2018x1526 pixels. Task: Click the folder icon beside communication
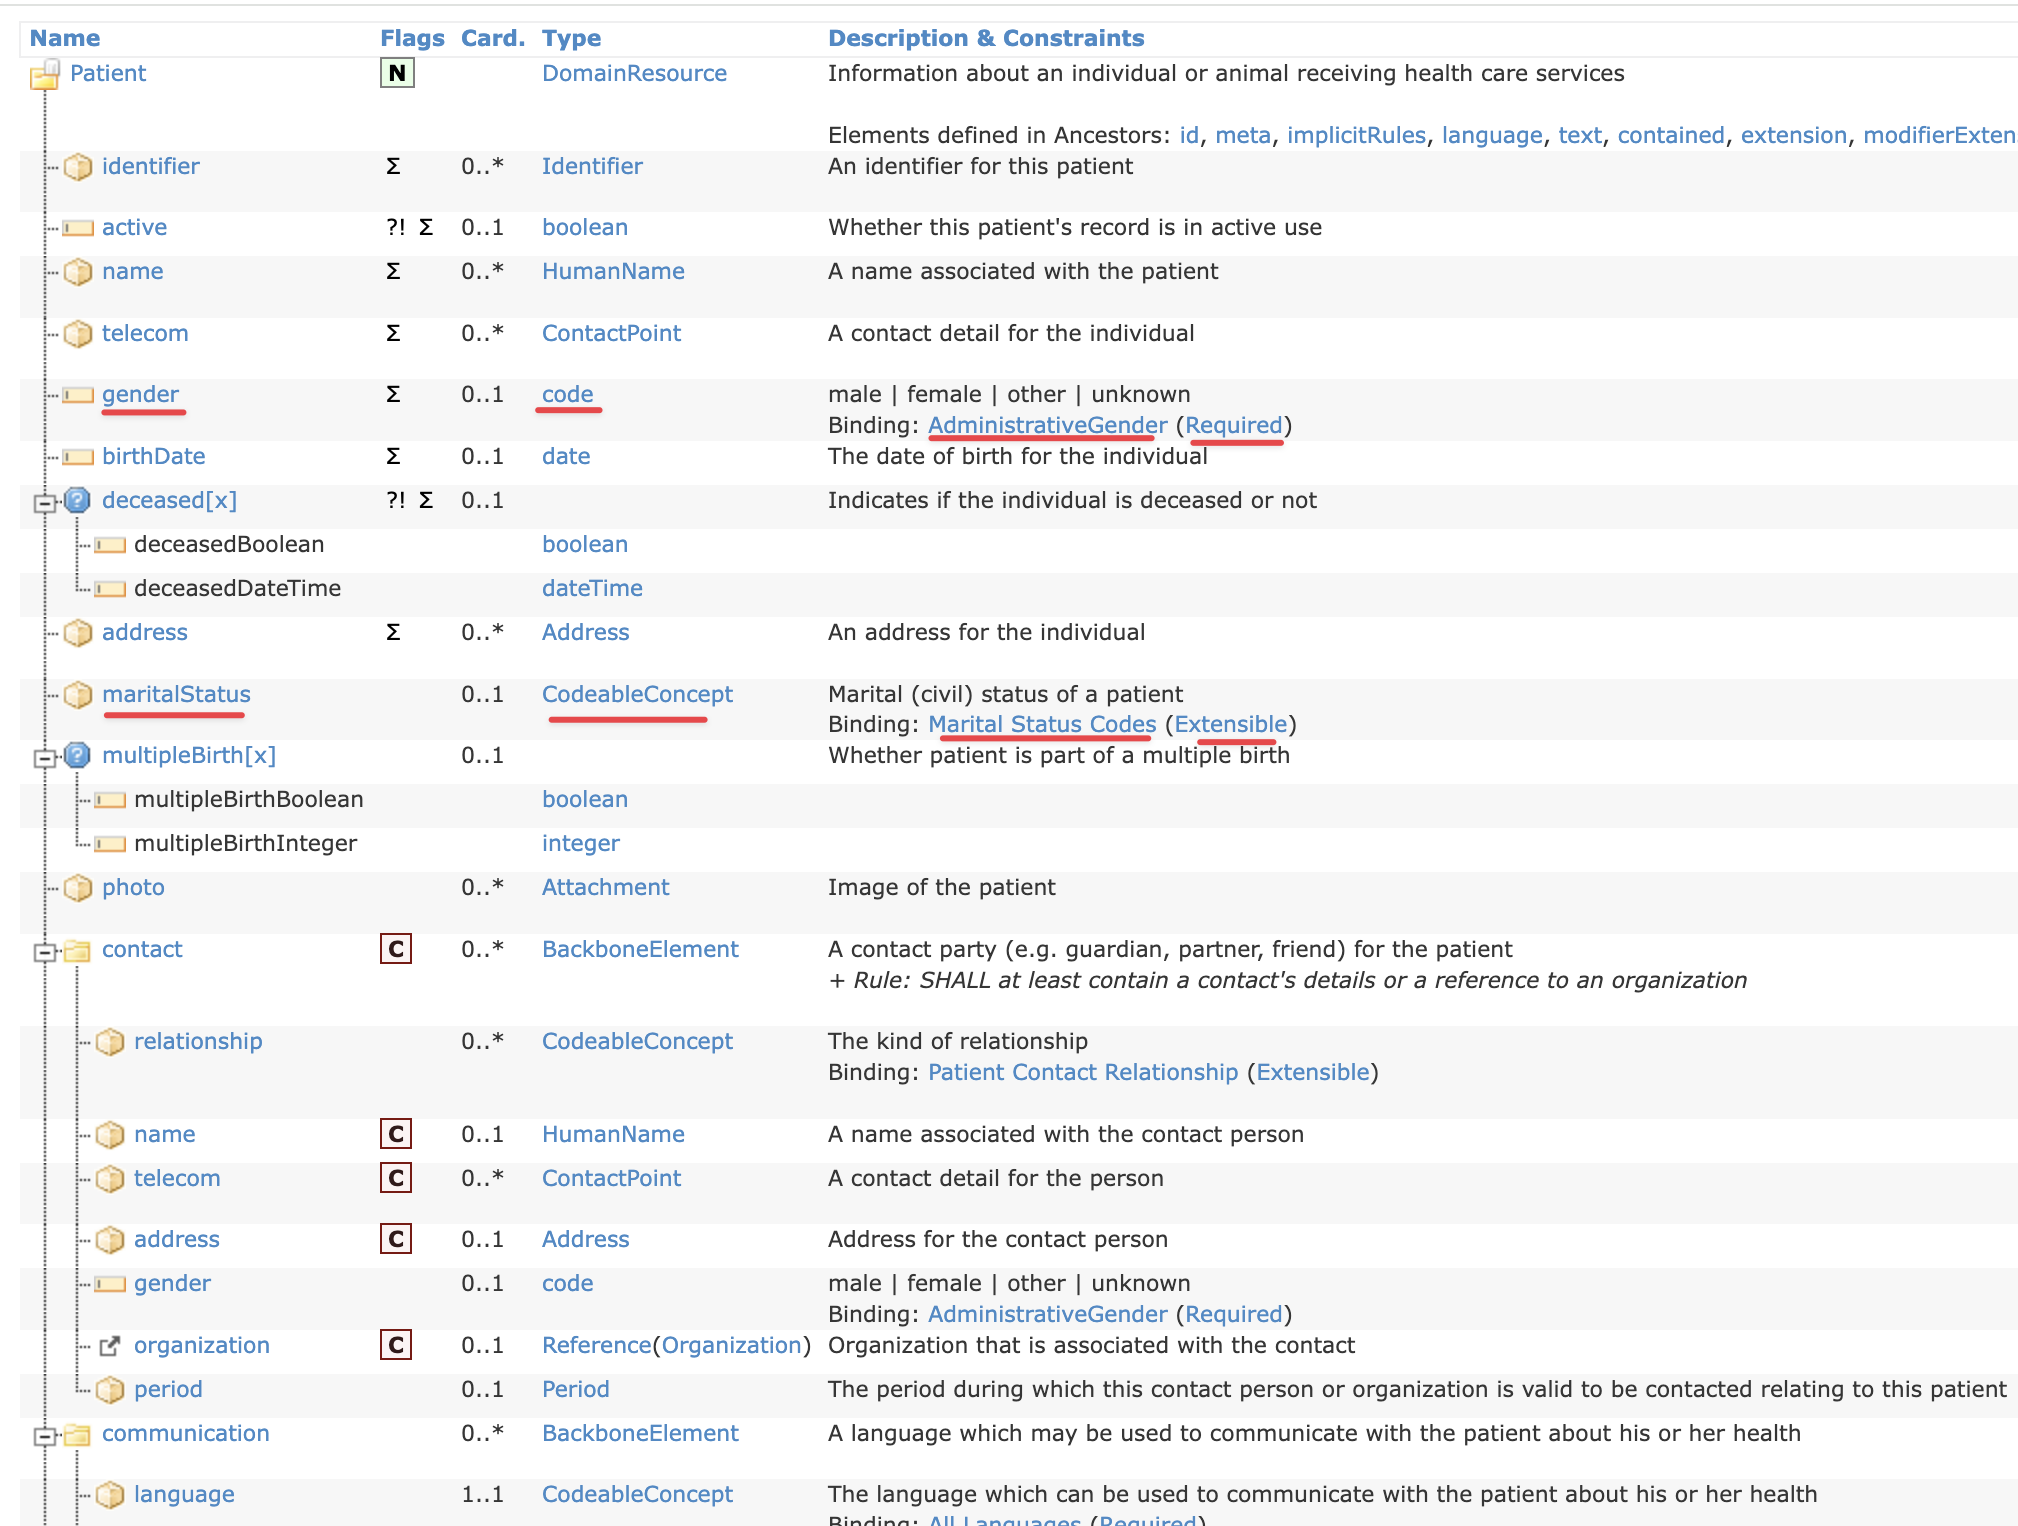pos(78,1434)
